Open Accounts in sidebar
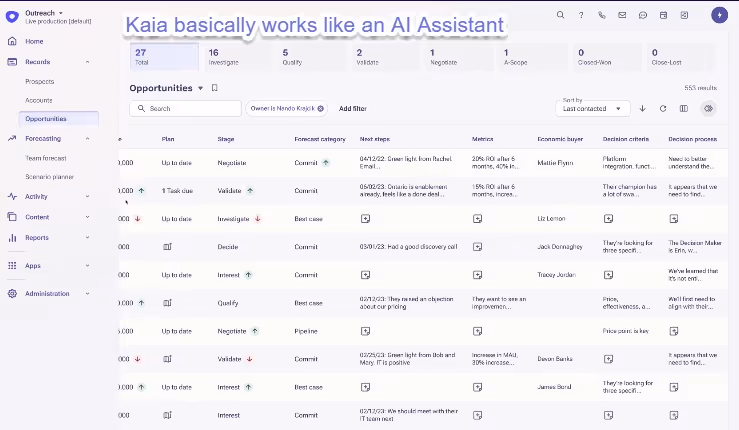 click(39, 100)
